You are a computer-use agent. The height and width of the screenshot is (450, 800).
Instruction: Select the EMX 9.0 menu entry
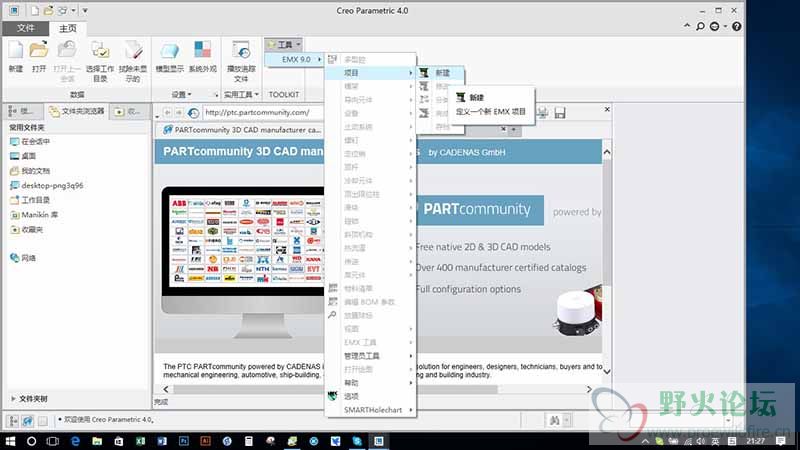coord(296,59)
